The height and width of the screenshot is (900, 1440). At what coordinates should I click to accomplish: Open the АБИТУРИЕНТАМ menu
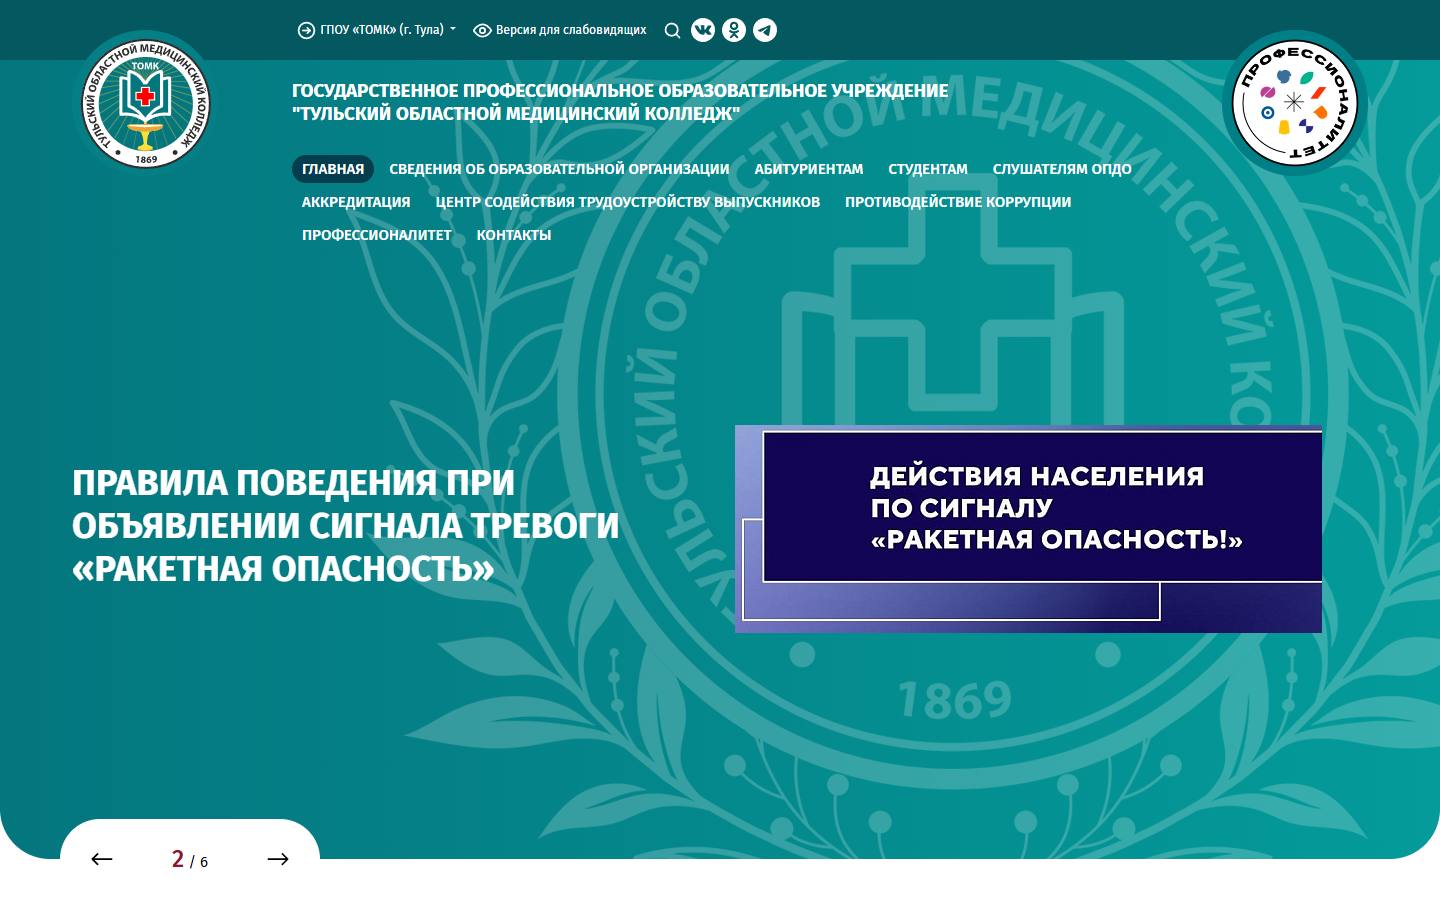coord(809,169)
